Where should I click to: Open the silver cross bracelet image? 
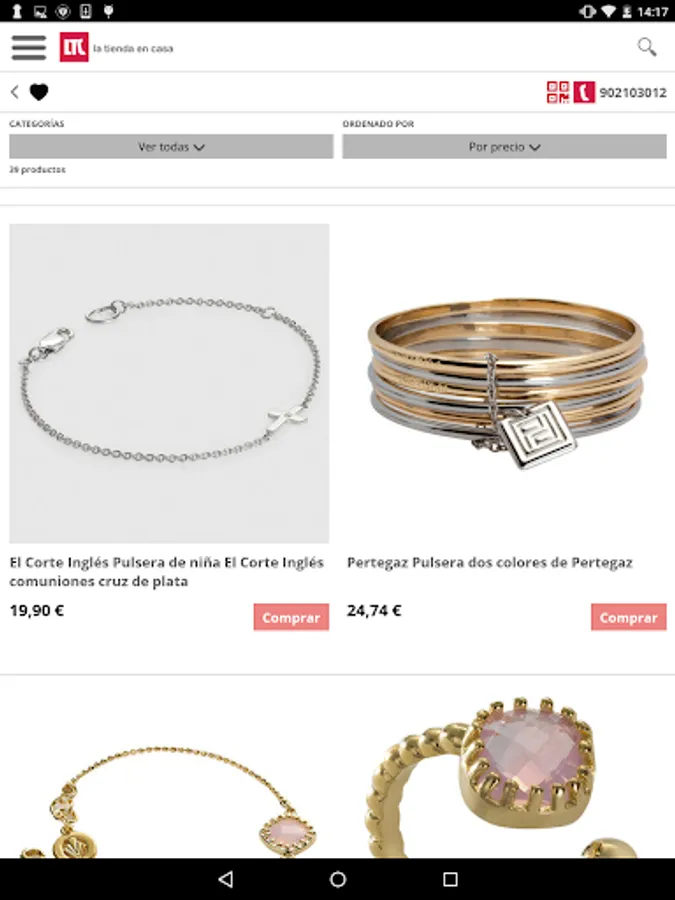[169, 383]
